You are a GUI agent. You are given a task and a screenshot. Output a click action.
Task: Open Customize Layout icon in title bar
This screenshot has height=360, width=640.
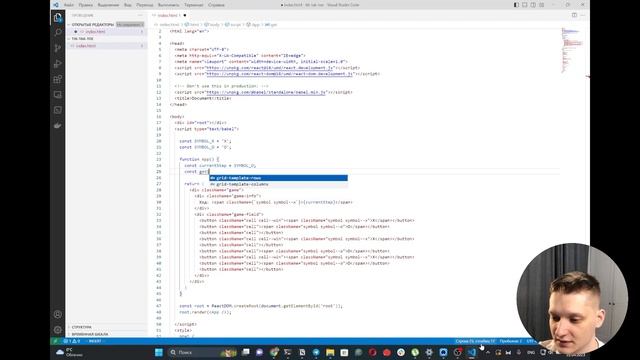[x=542, y=5]
